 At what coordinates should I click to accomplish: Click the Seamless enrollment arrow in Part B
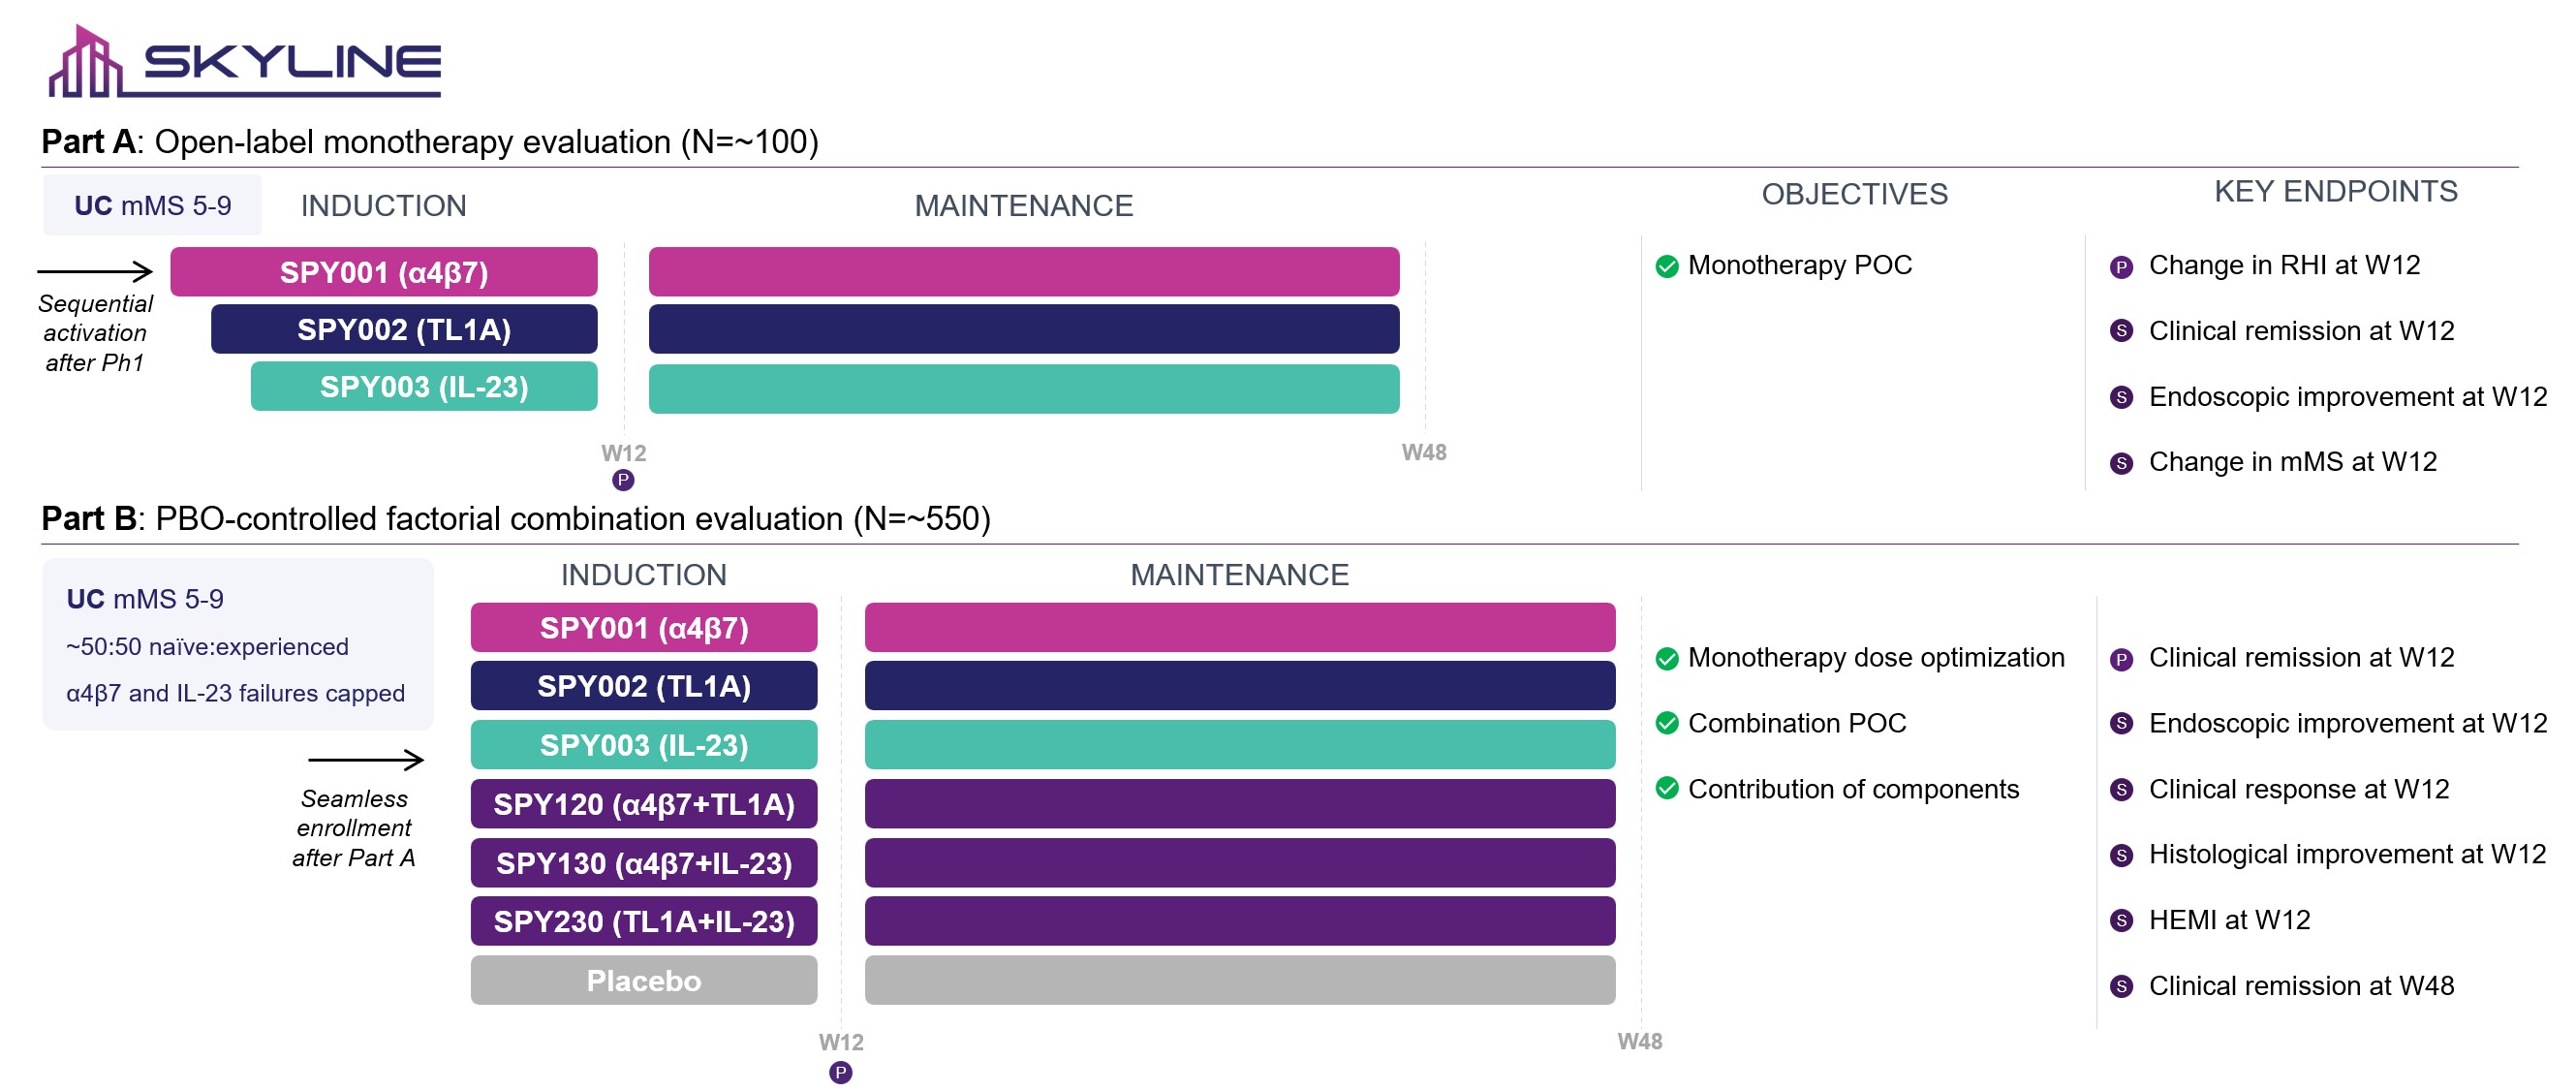pos(366,760)
